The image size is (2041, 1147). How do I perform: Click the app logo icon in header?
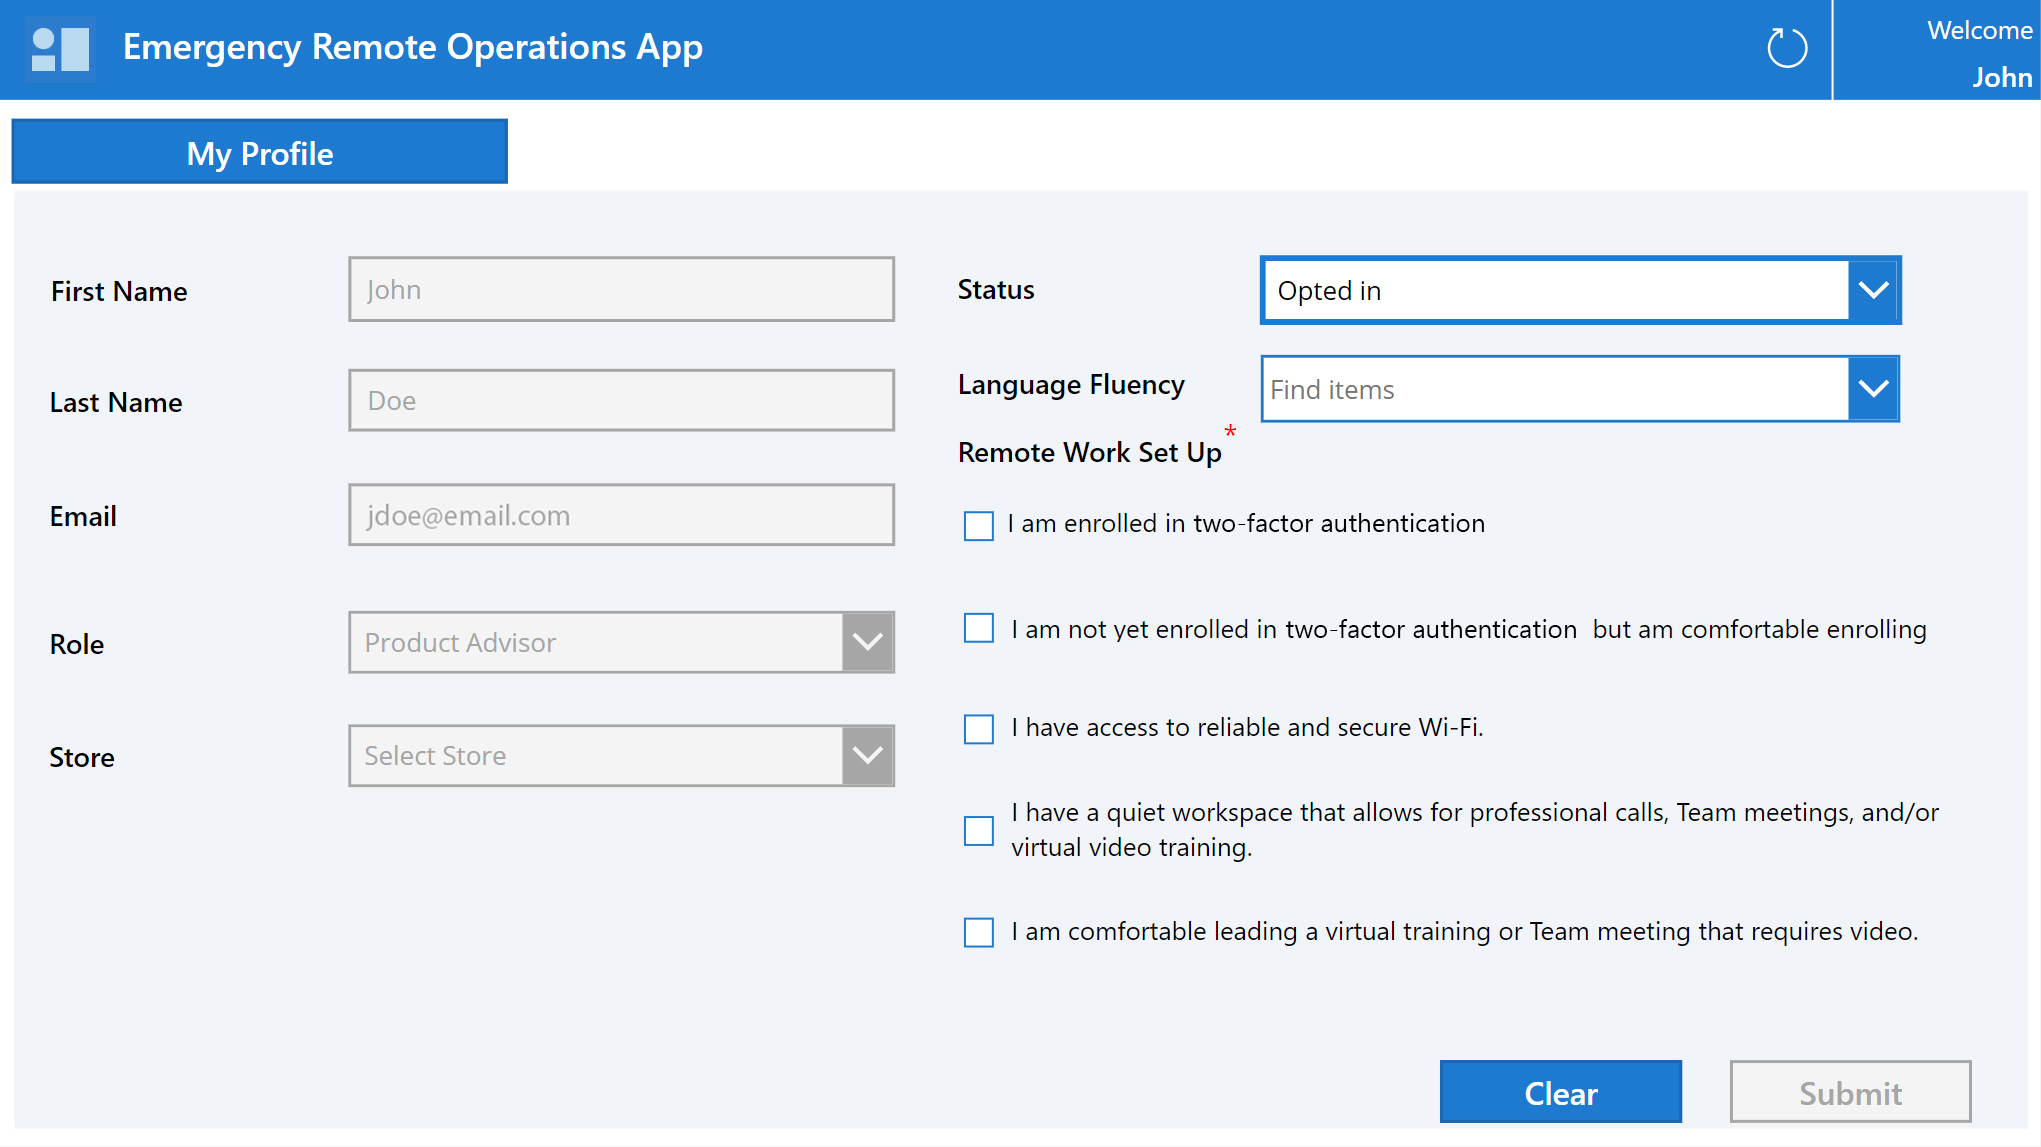60,48
